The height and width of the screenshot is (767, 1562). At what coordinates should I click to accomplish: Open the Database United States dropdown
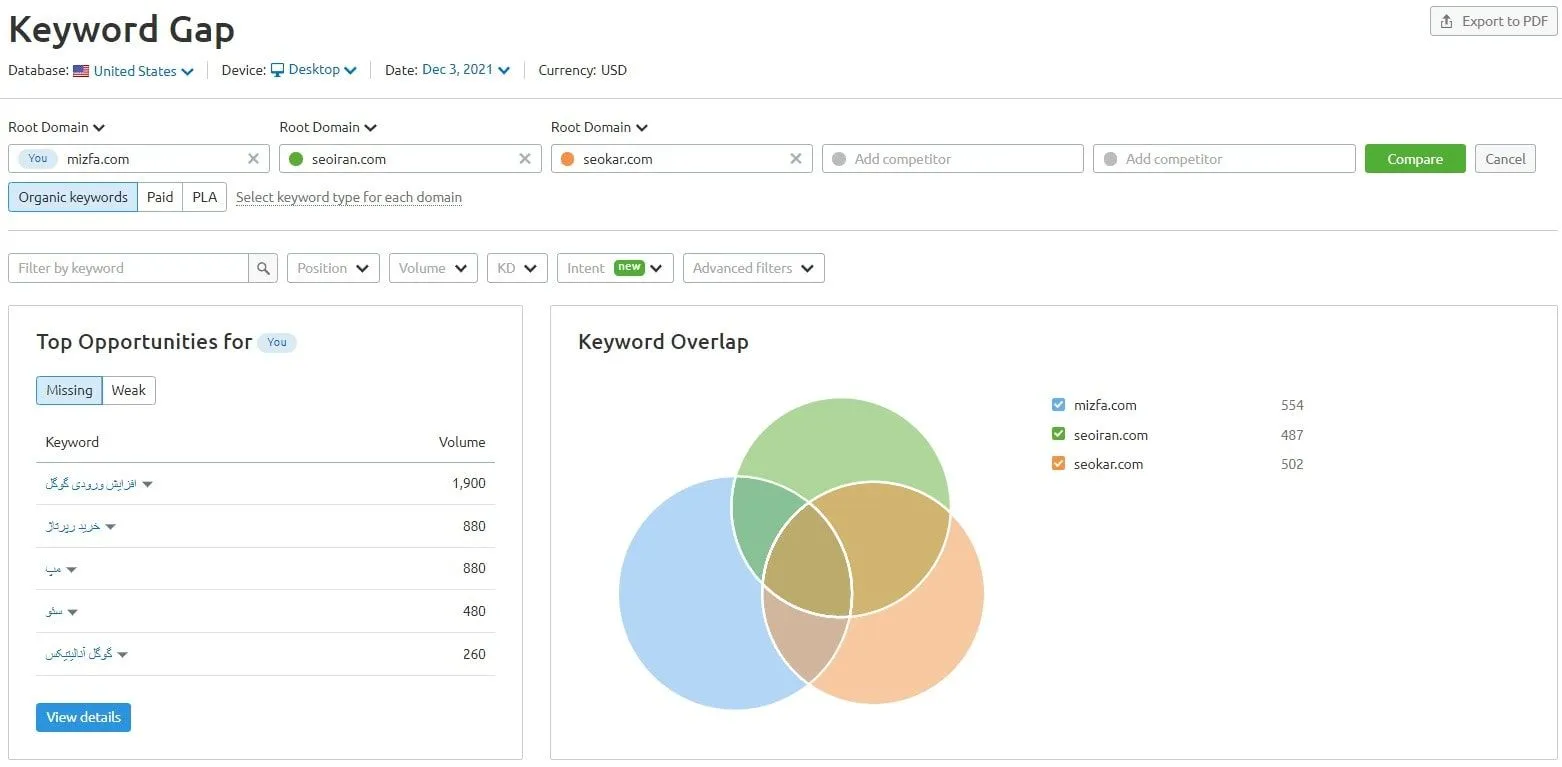133,71
